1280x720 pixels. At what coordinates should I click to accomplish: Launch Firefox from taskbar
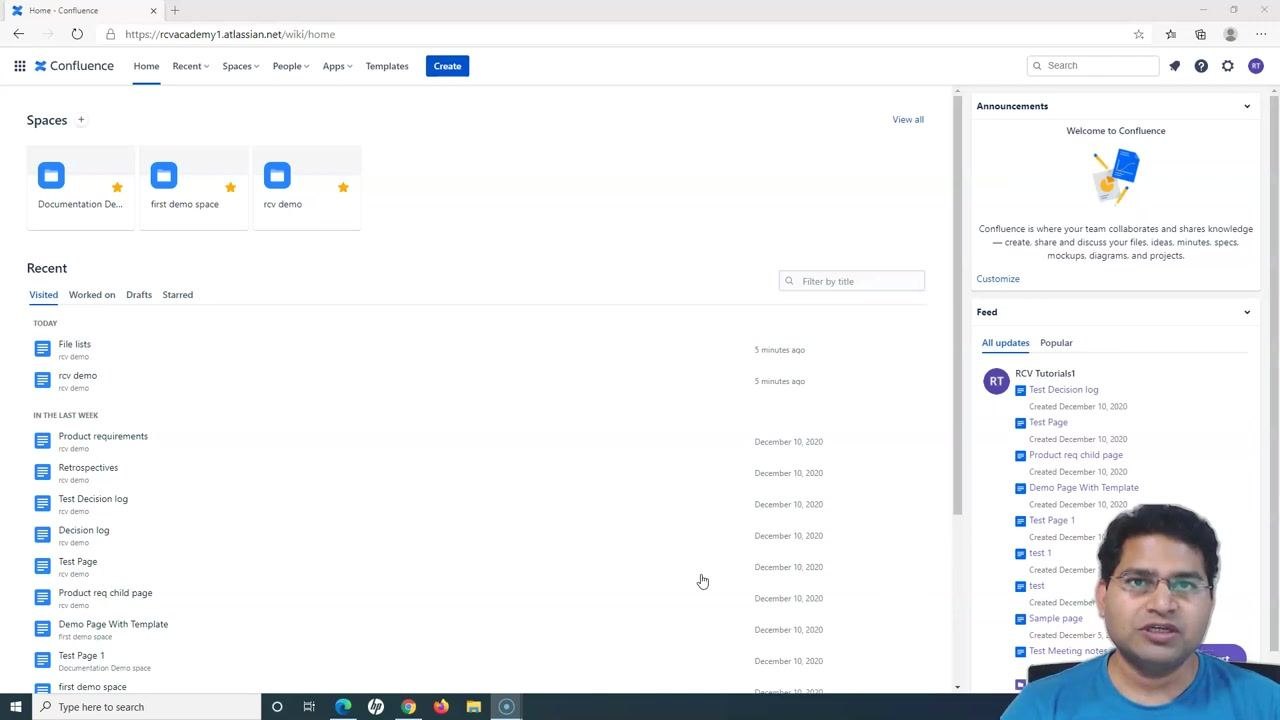pyautogui.click(x=441, y=707)
